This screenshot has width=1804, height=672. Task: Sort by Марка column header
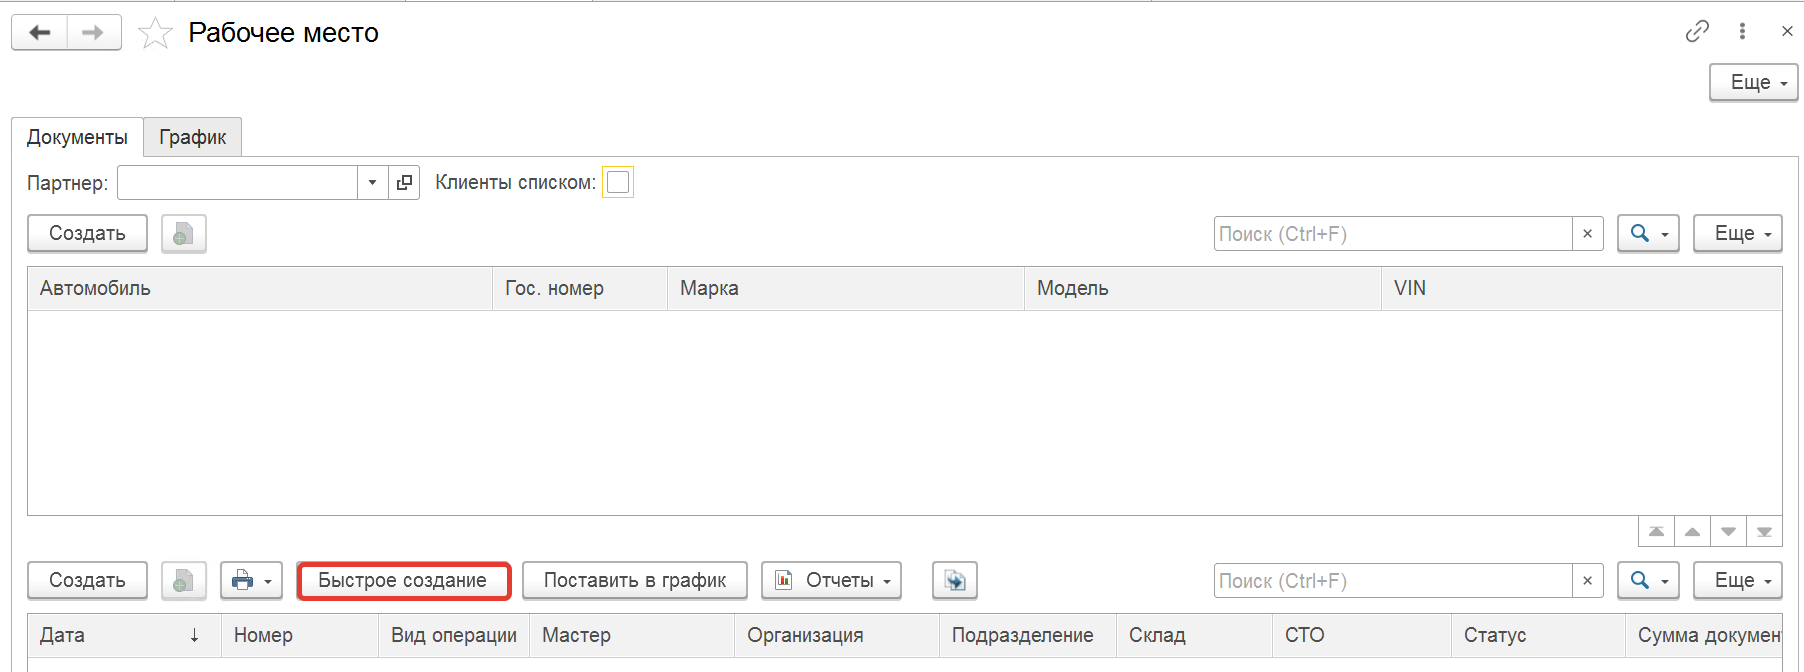[x=846, y=288]
